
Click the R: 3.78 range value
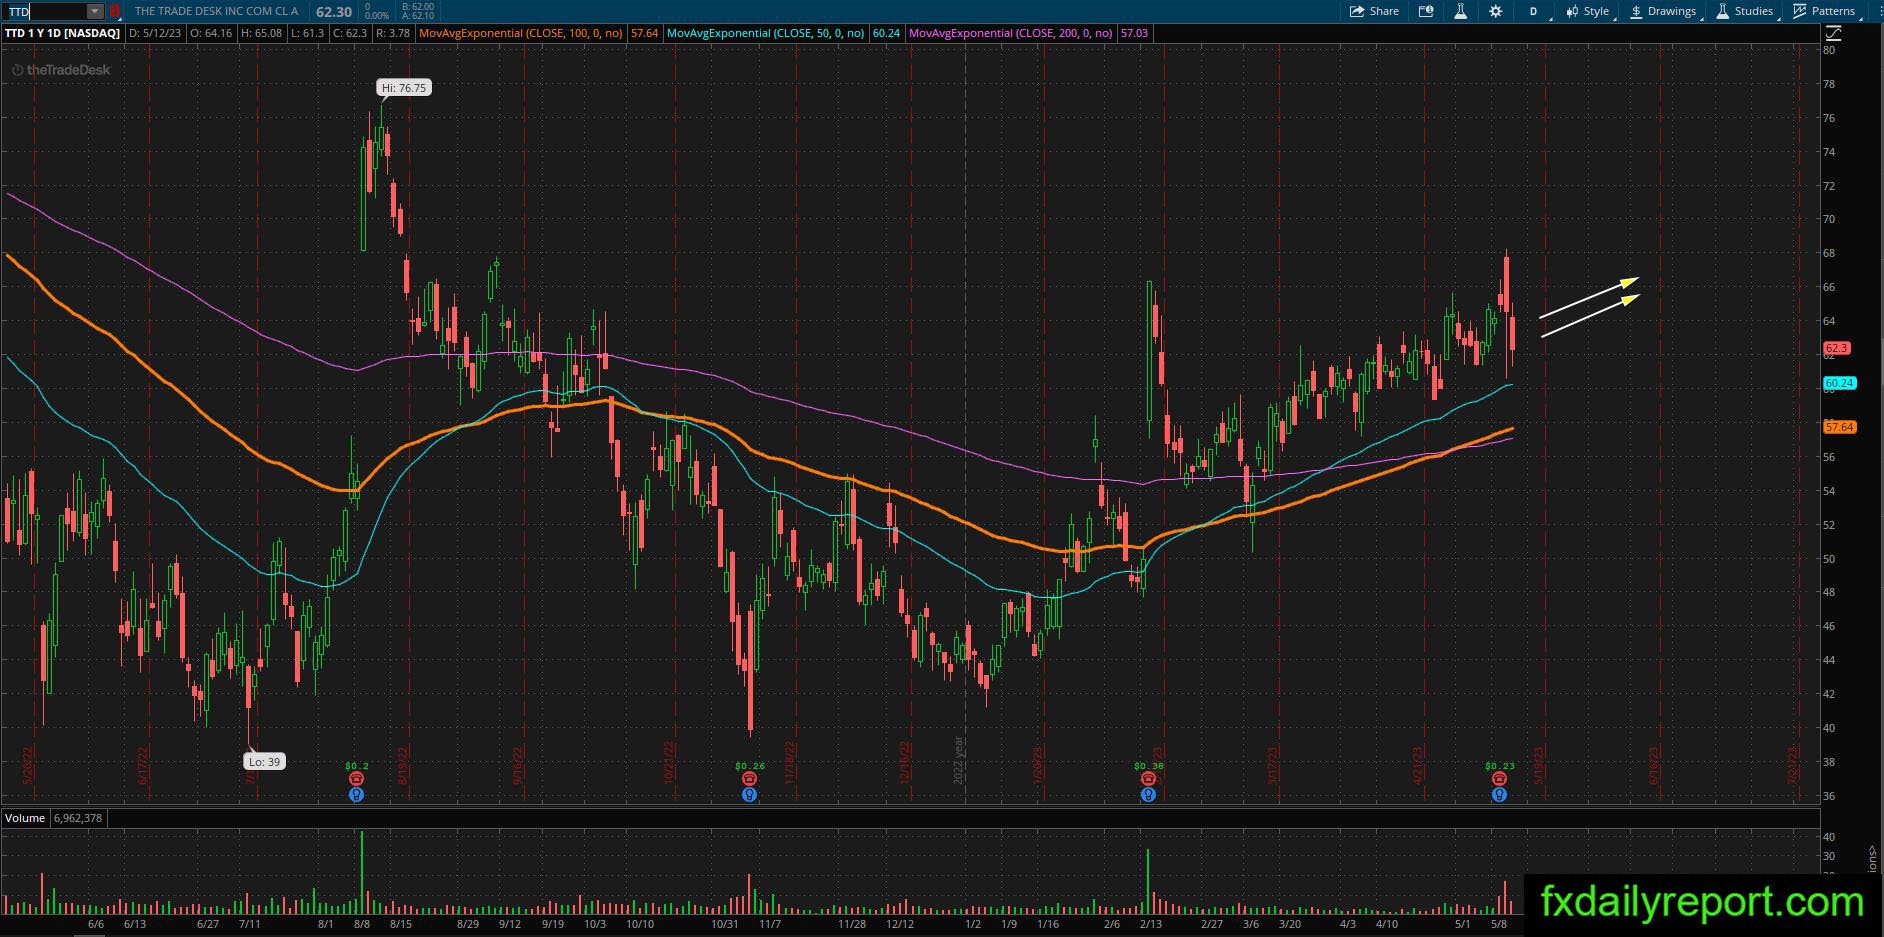pos(393,33)
